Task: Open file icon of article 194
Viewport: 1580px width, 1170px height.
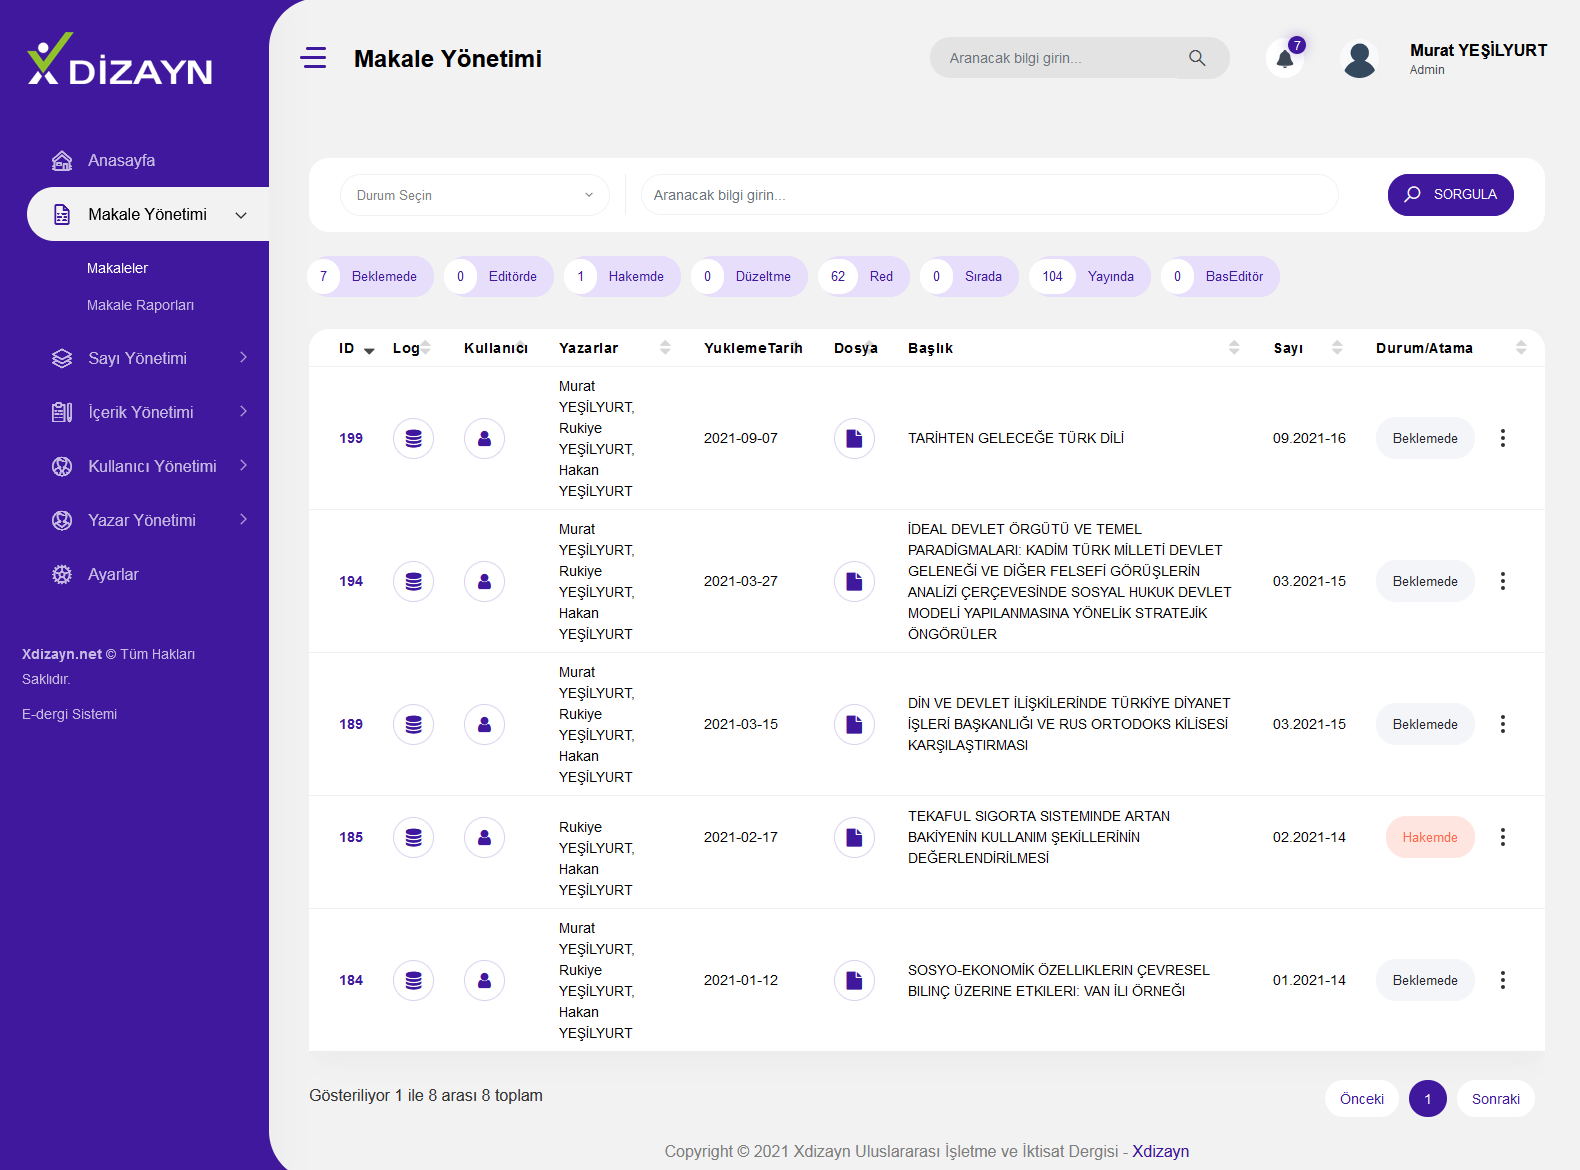Action: tap(854, 581)
